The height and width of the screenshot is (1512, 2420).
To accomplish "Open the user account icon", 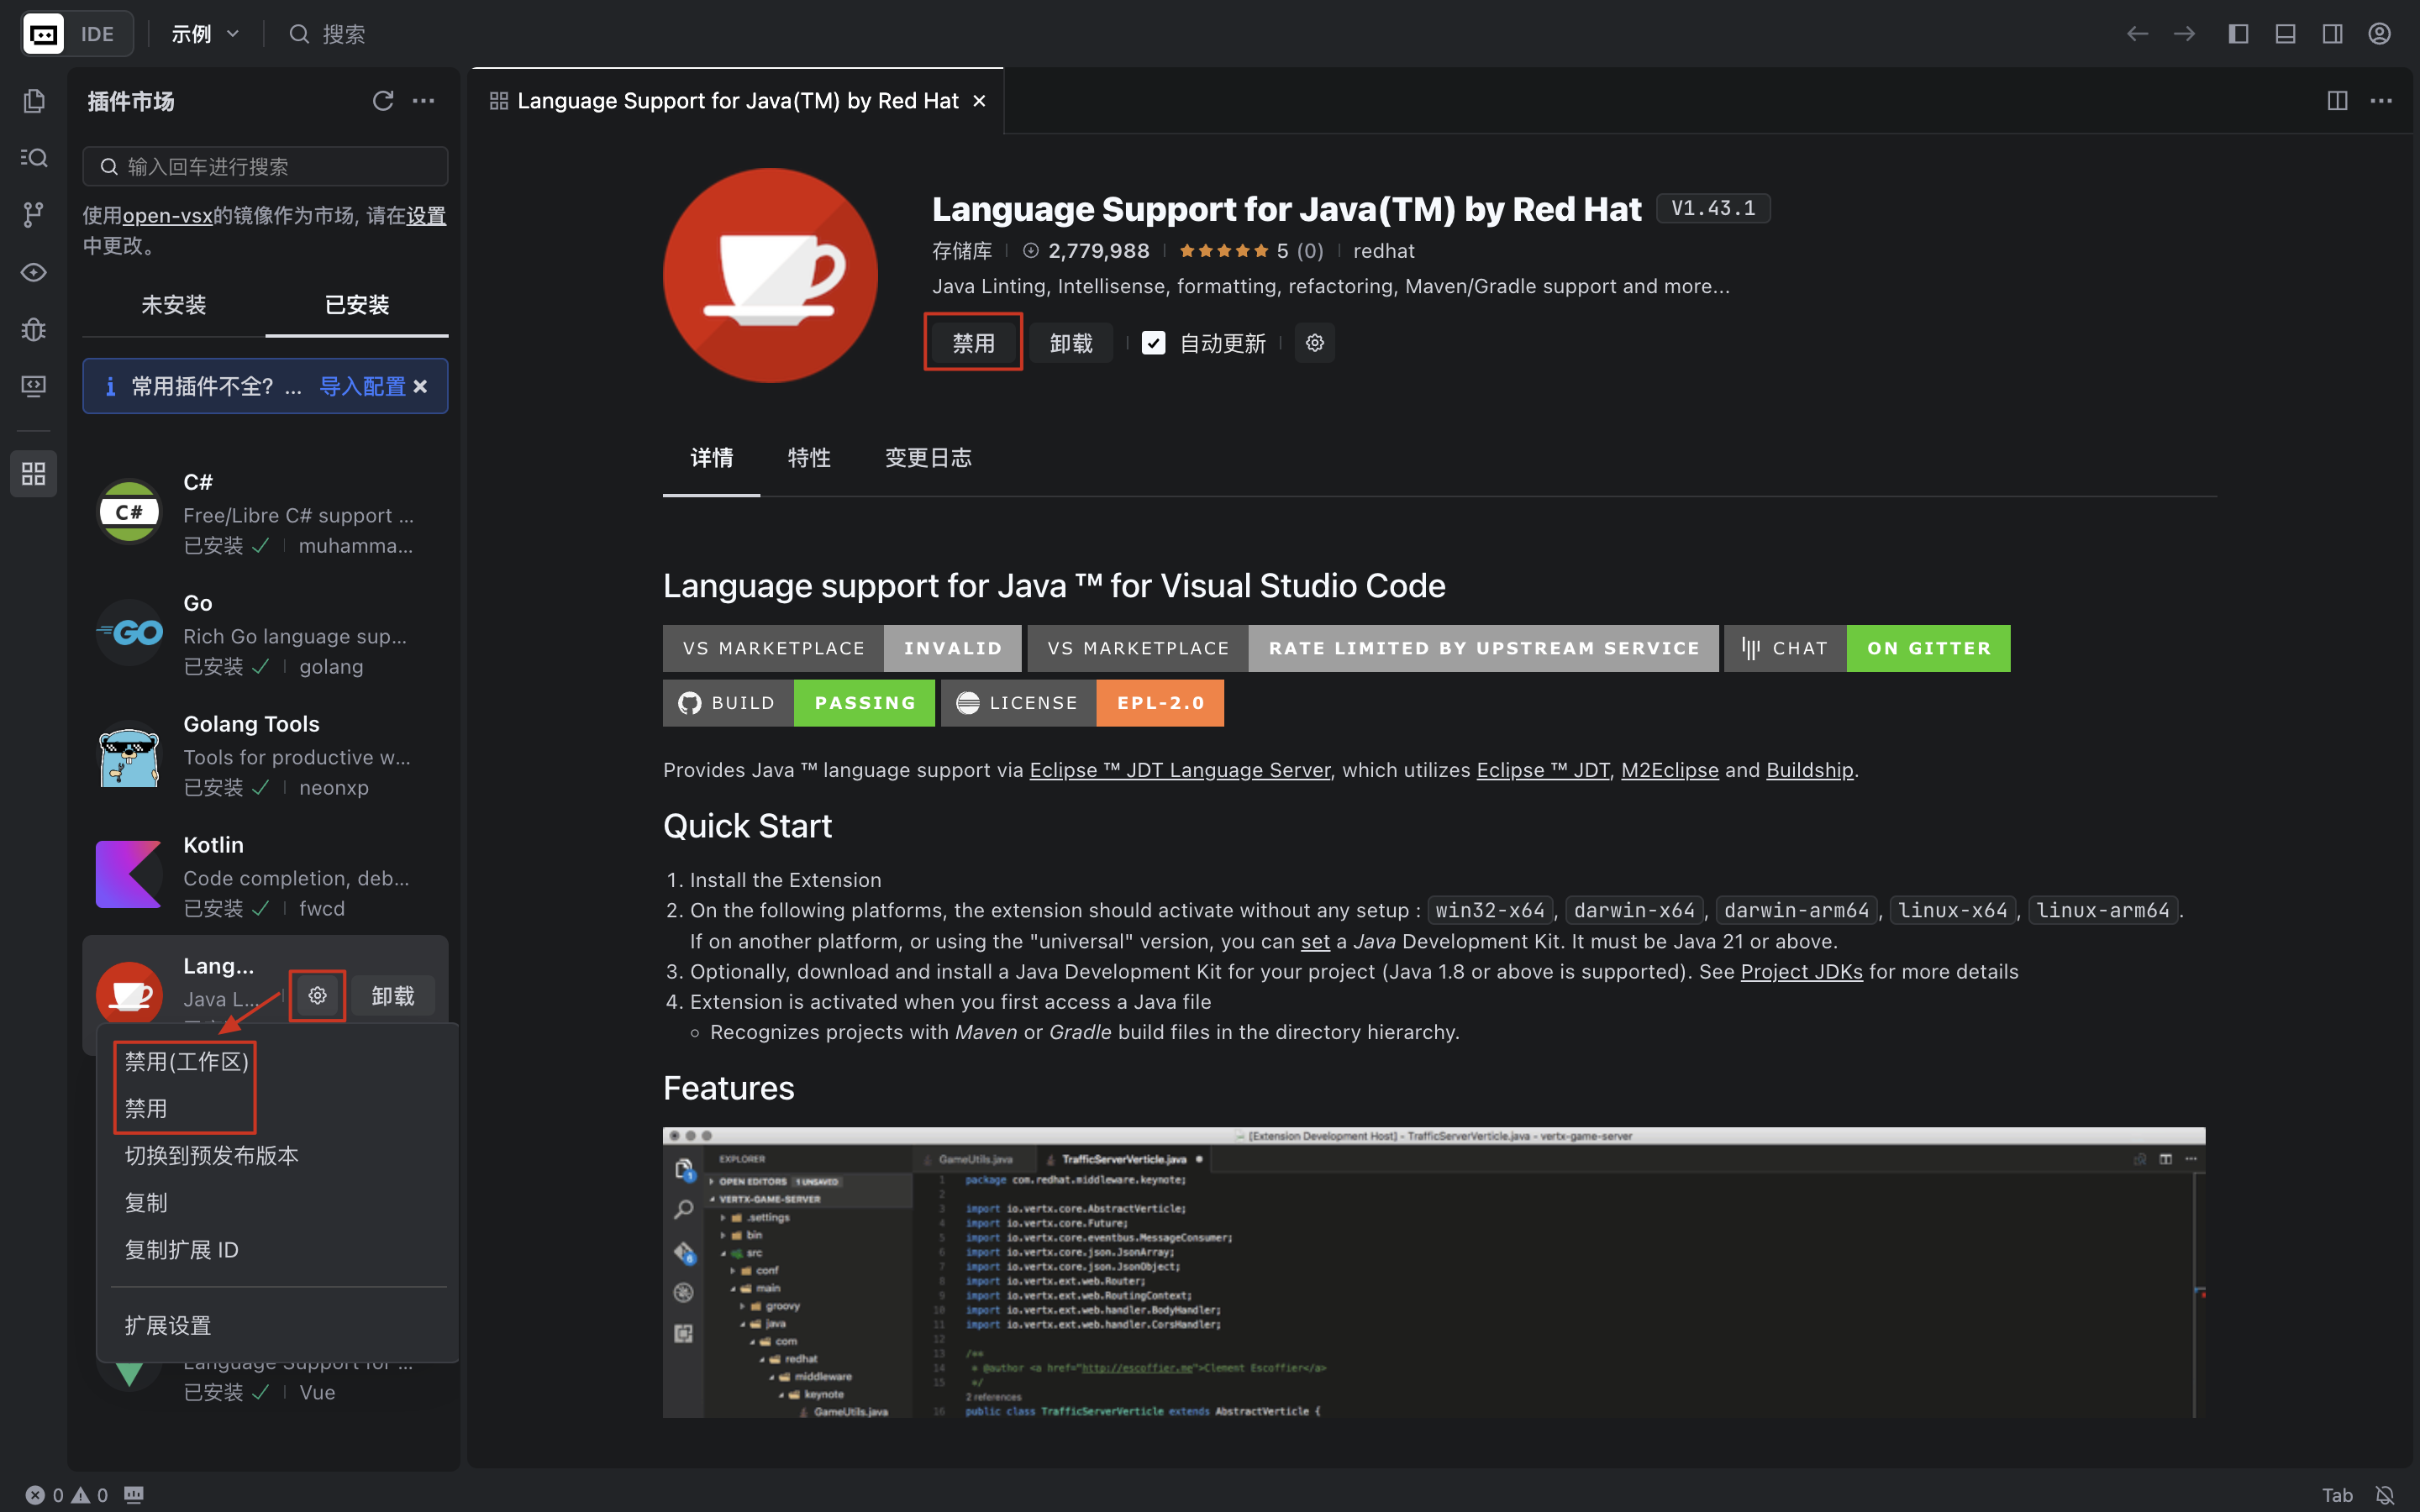I will pos(2379,34).
